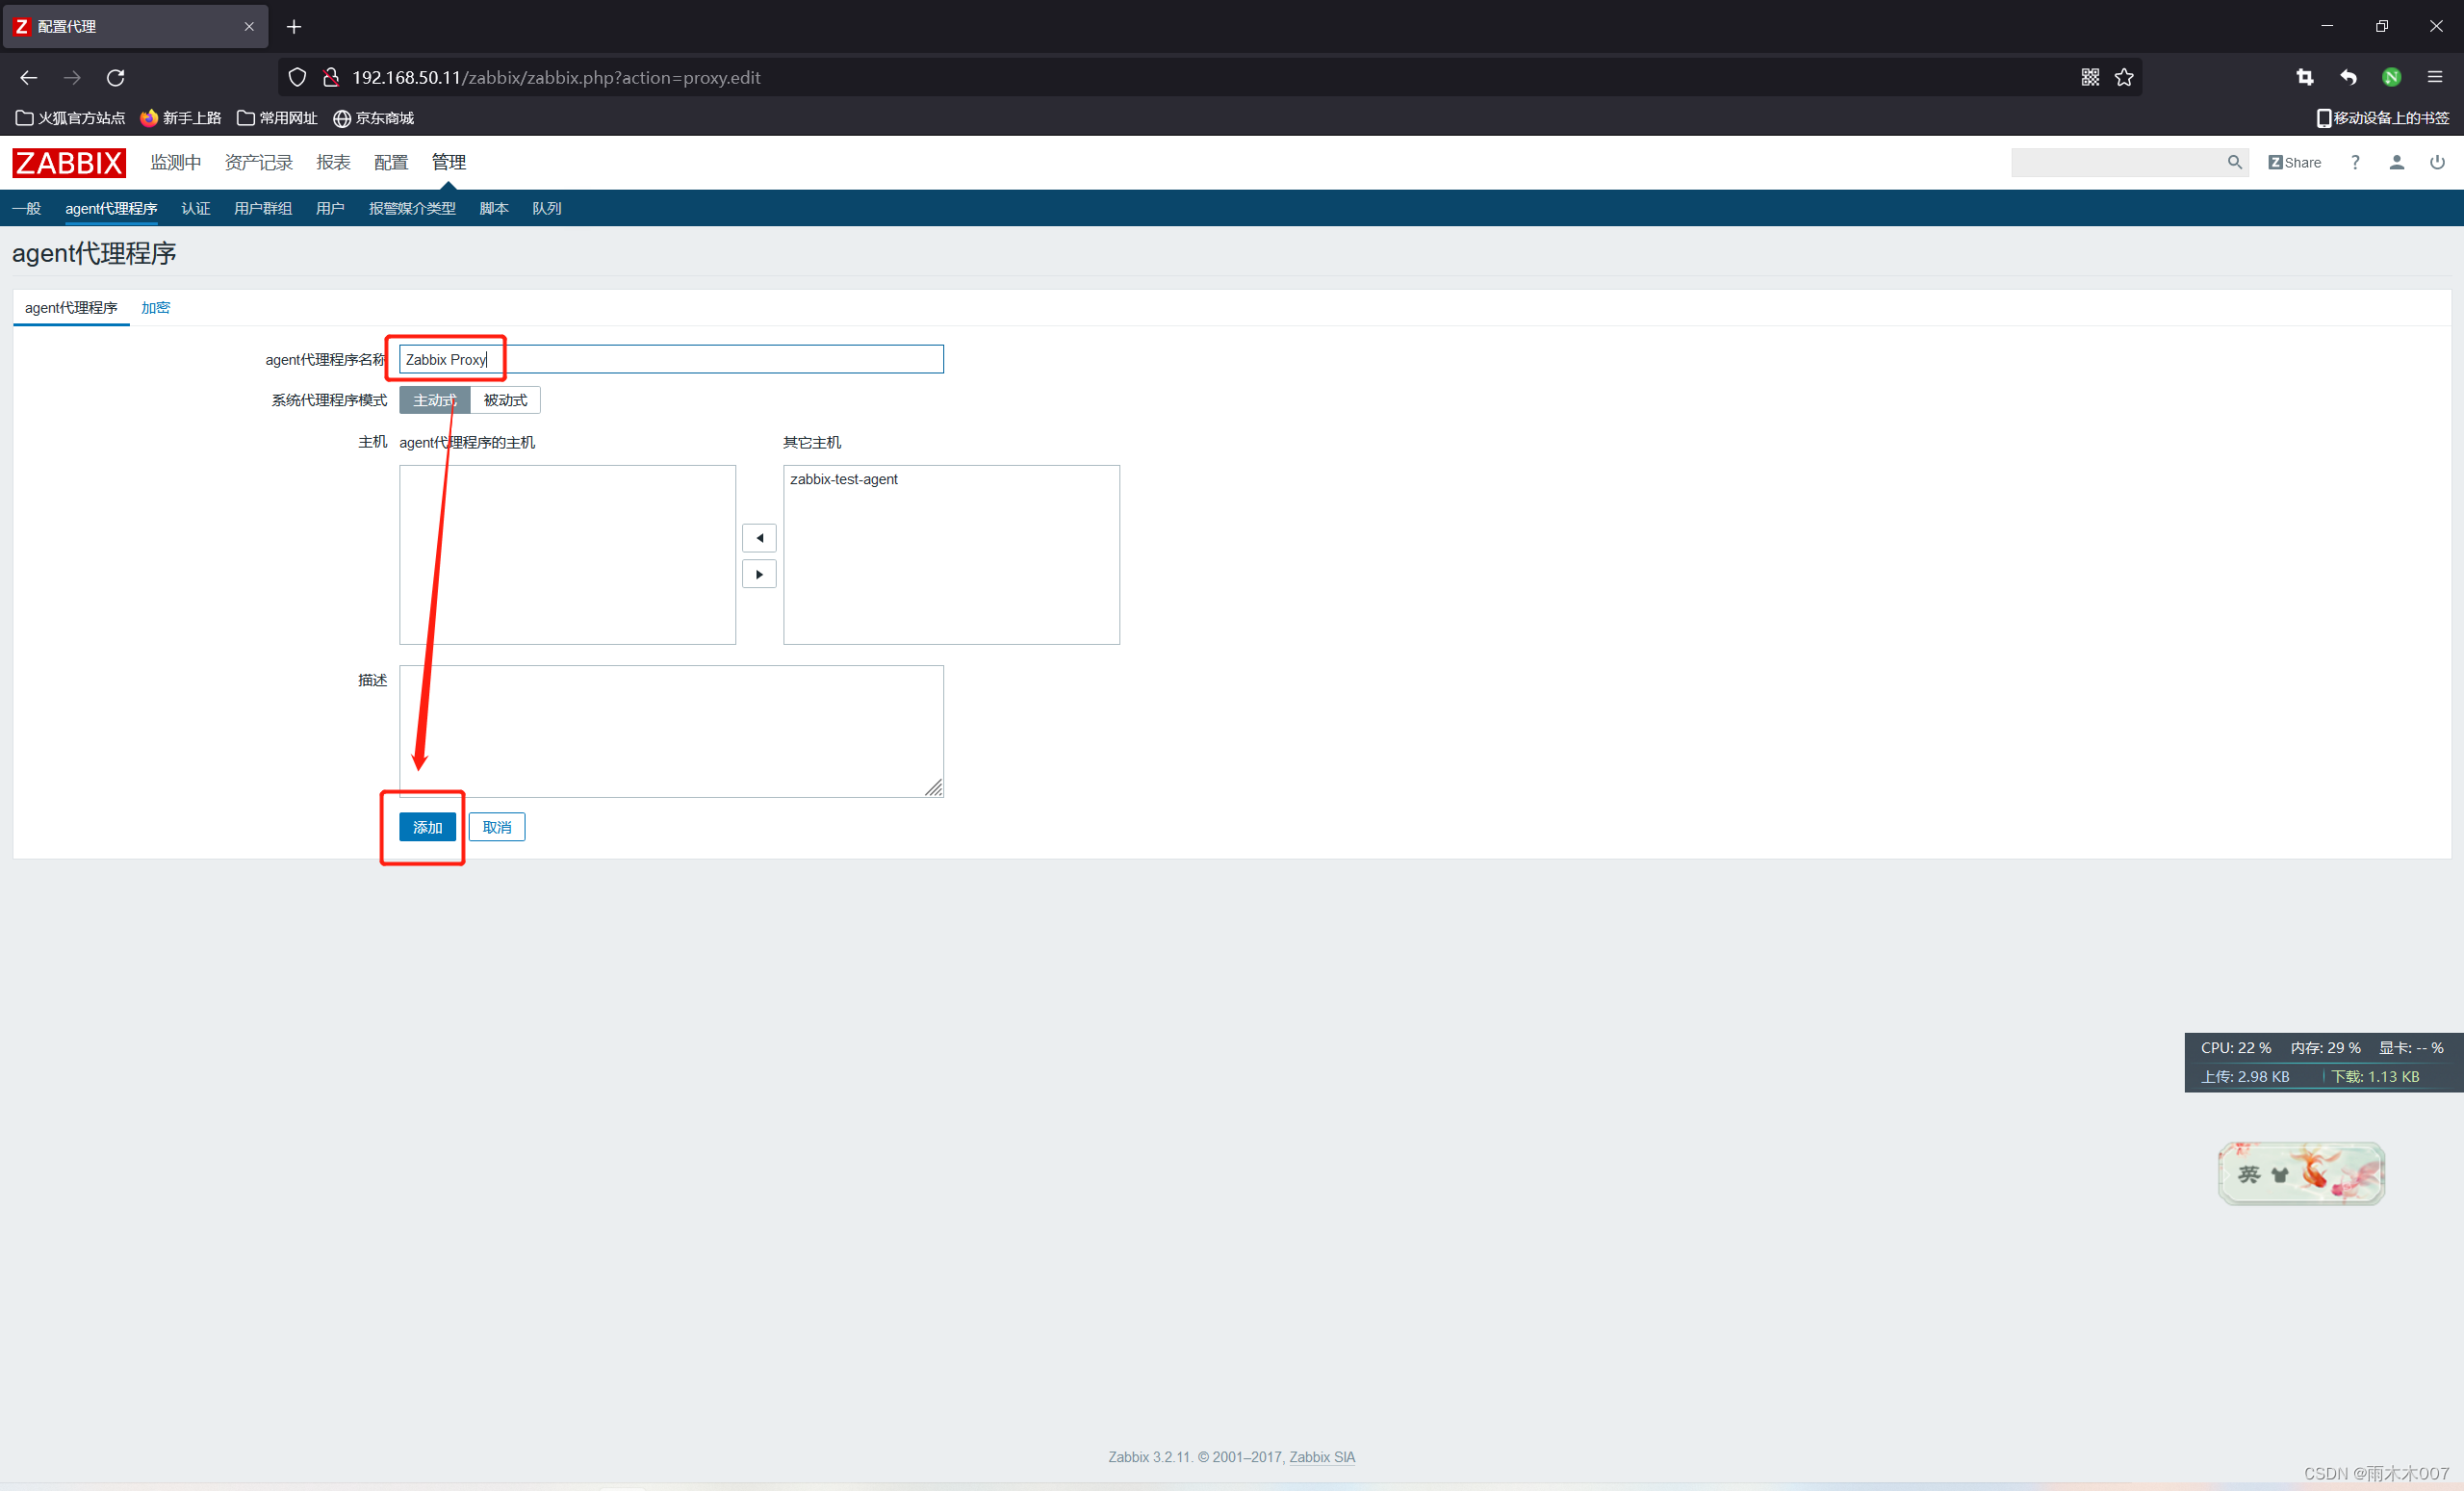2464x1491 pixels.
Task: Open the 配置 menu
Action: [x=391, y=162]
